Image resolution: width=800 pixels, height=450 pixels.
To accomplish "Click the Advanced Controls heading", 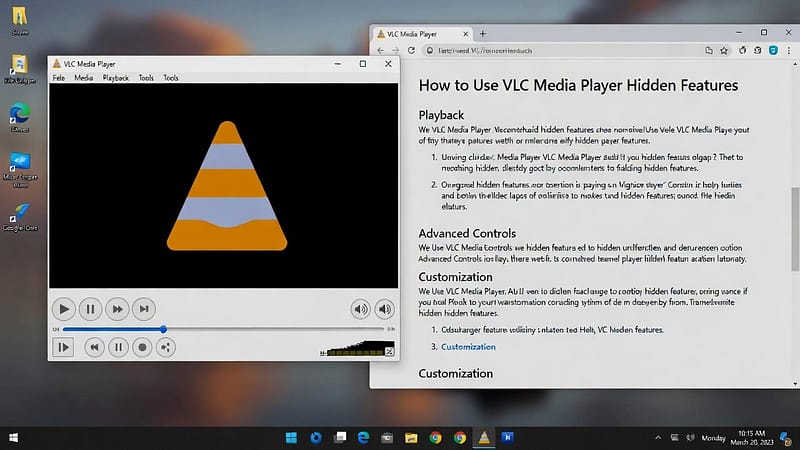I will [x=467, y=233].
